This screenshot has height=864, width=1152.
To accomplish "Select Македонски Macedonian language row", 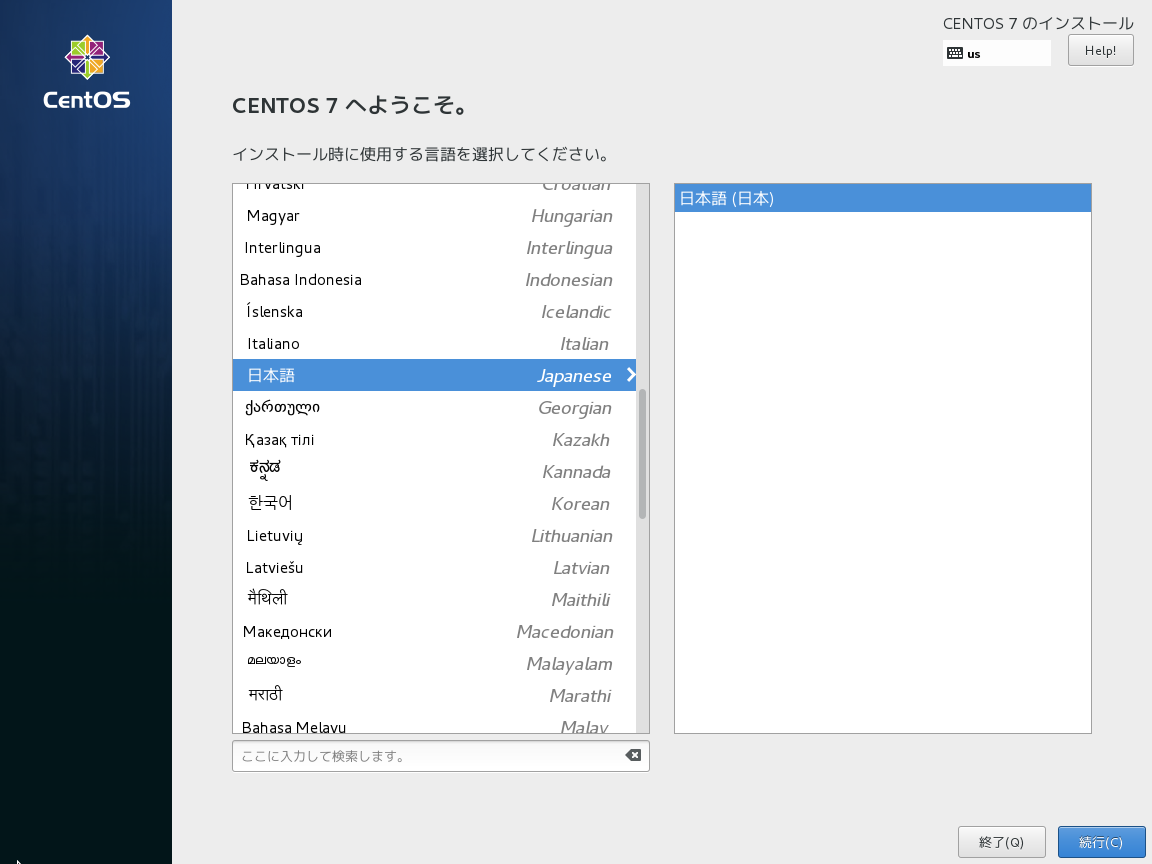I will pos(434,632).
